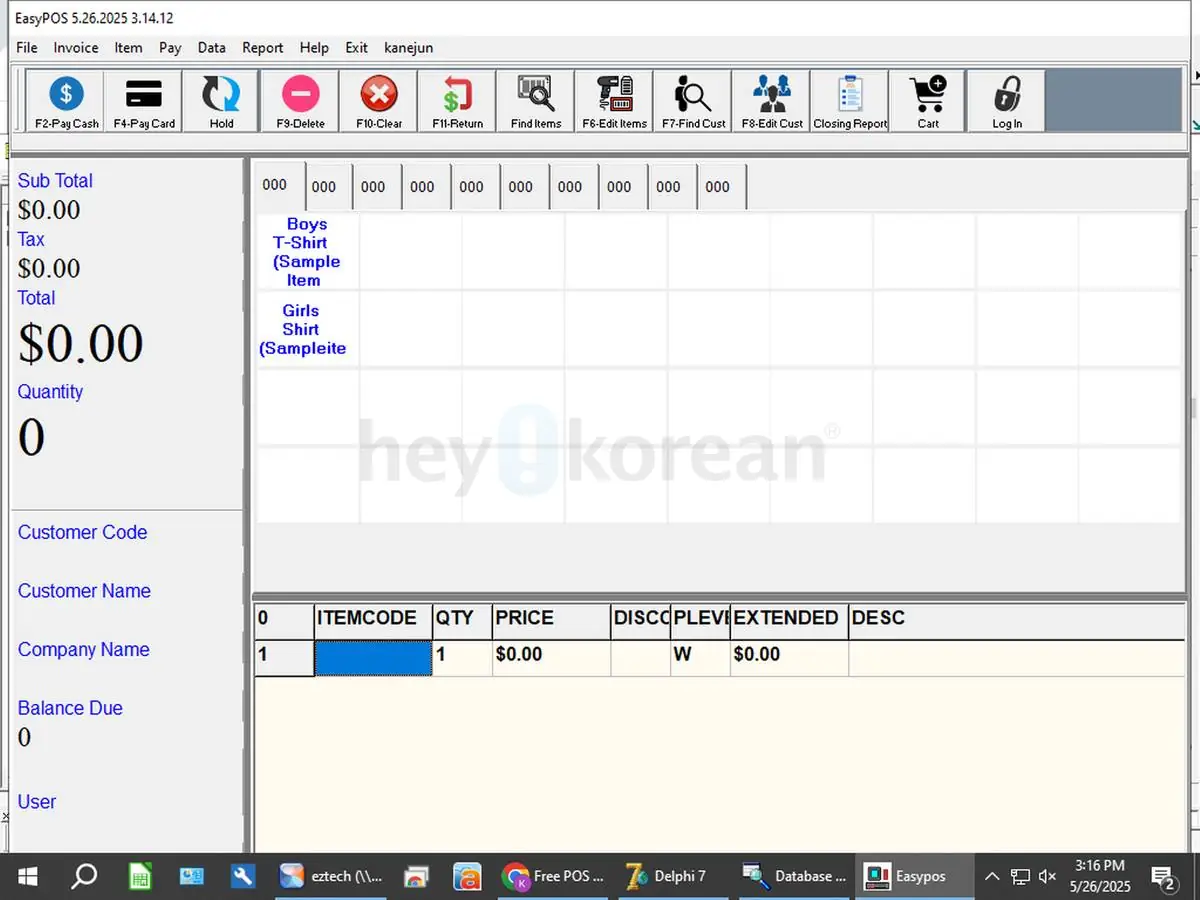Click the DESC column header
This screenshot has width=1200, height=900.
pos(1016,619)
